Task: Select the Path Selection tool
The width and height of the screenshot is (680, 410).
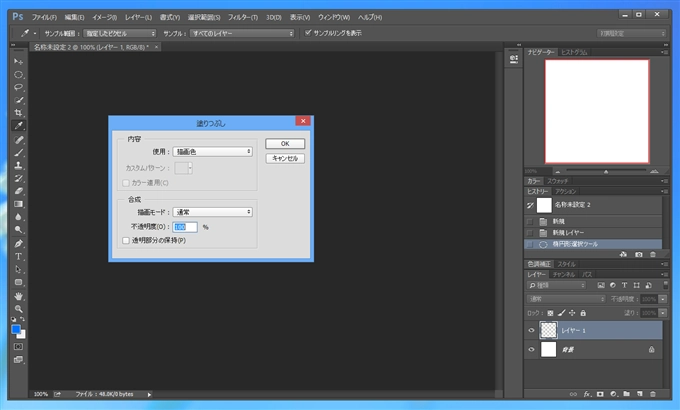Action: [x=18, y=269]
